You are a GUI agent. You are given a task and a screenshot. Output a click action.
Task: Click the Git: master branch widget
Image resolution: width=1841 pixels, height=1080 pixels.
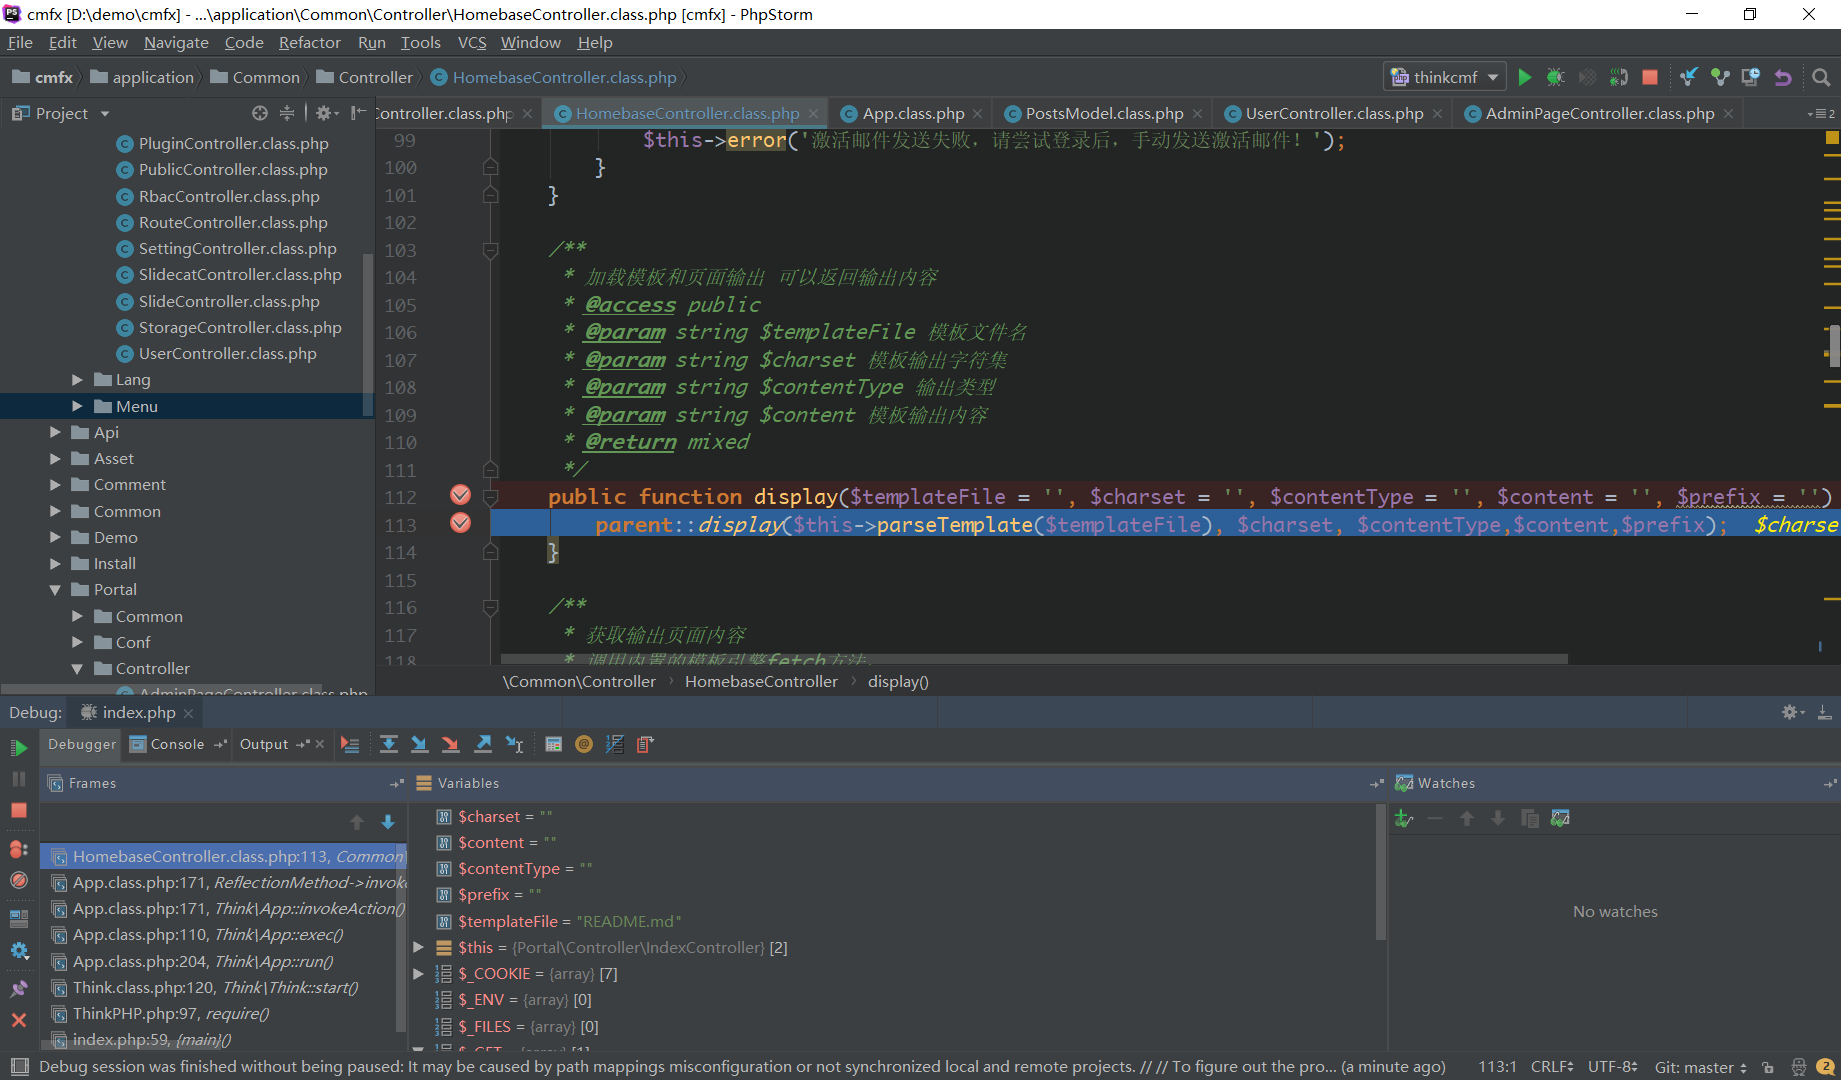coord(1700,1067)
